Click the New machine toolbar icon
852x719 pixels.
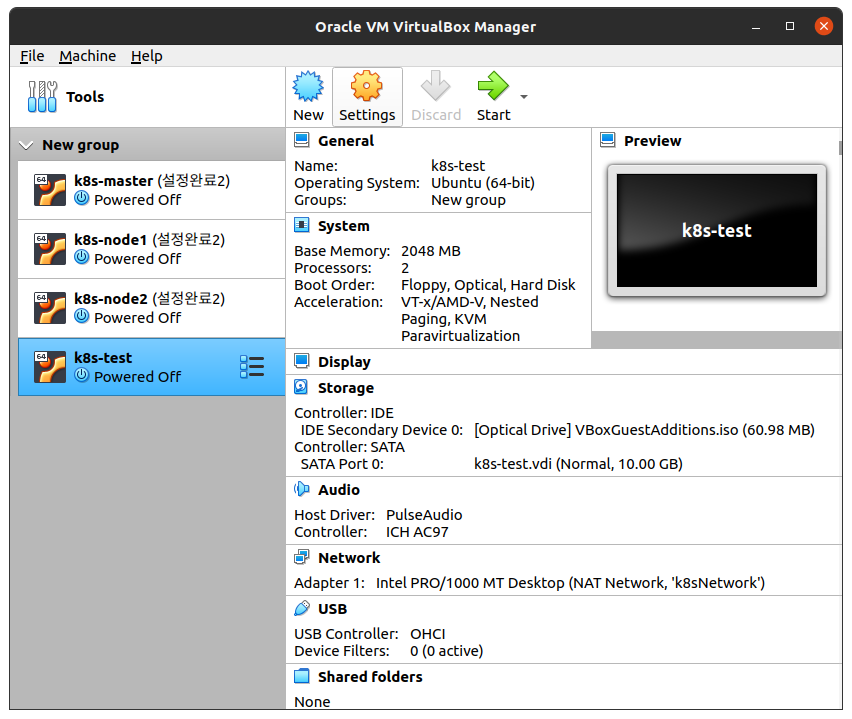pyautogui.click(x=308, y=86)
